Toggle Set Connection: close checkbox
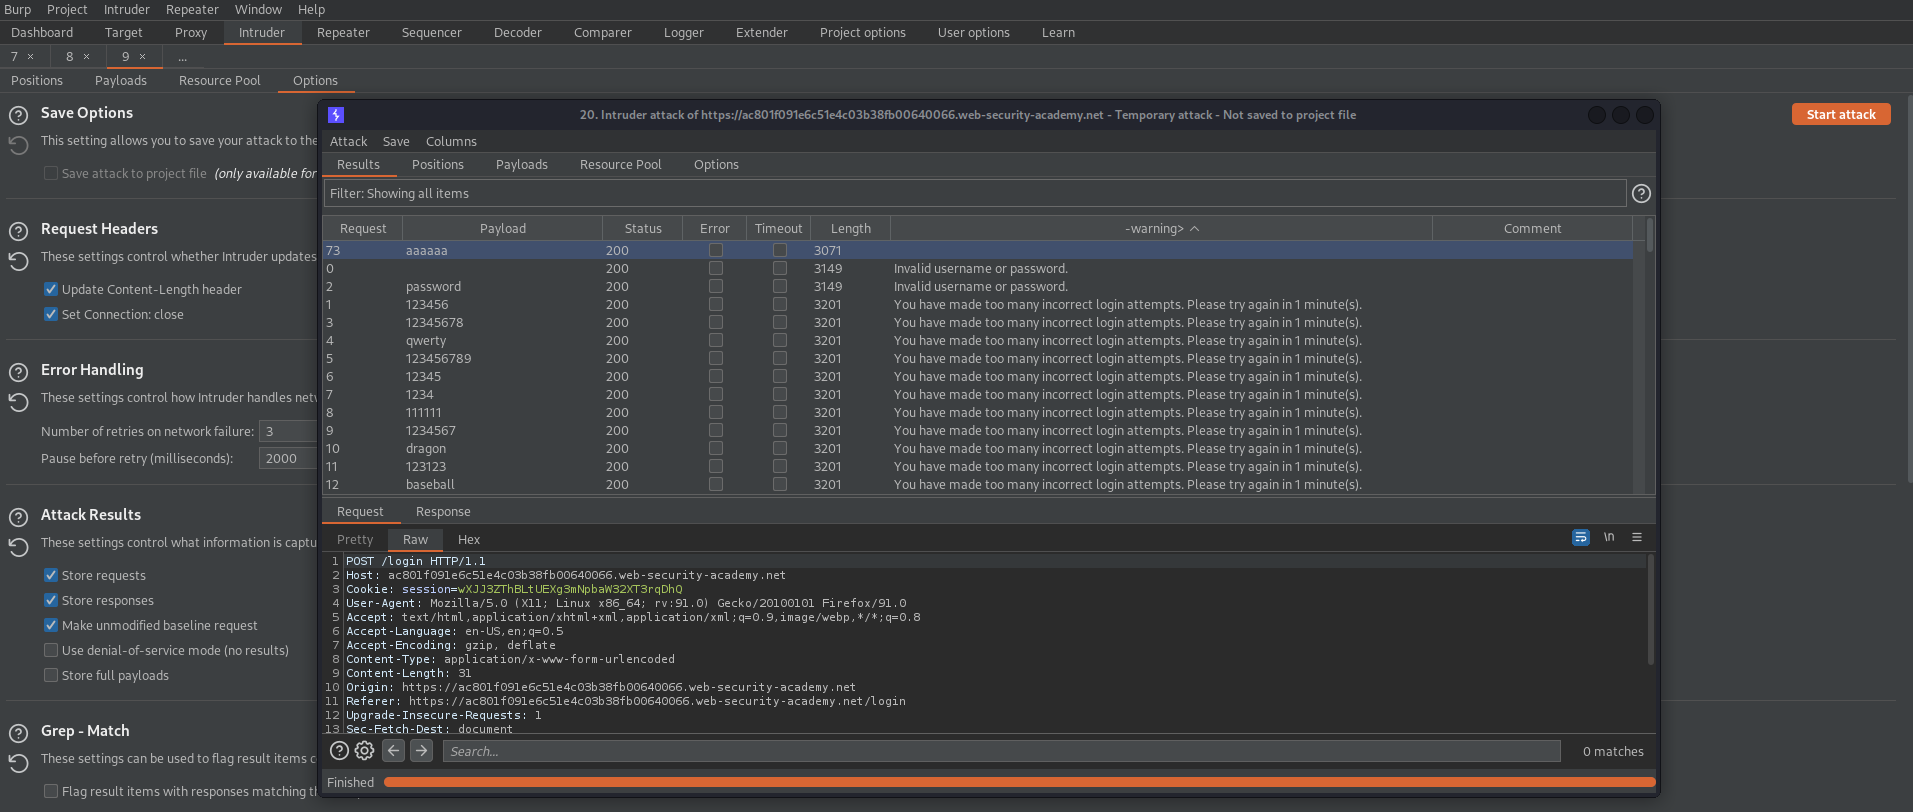This screenshot has width=1913, height=812. click(x=51, y=314)
